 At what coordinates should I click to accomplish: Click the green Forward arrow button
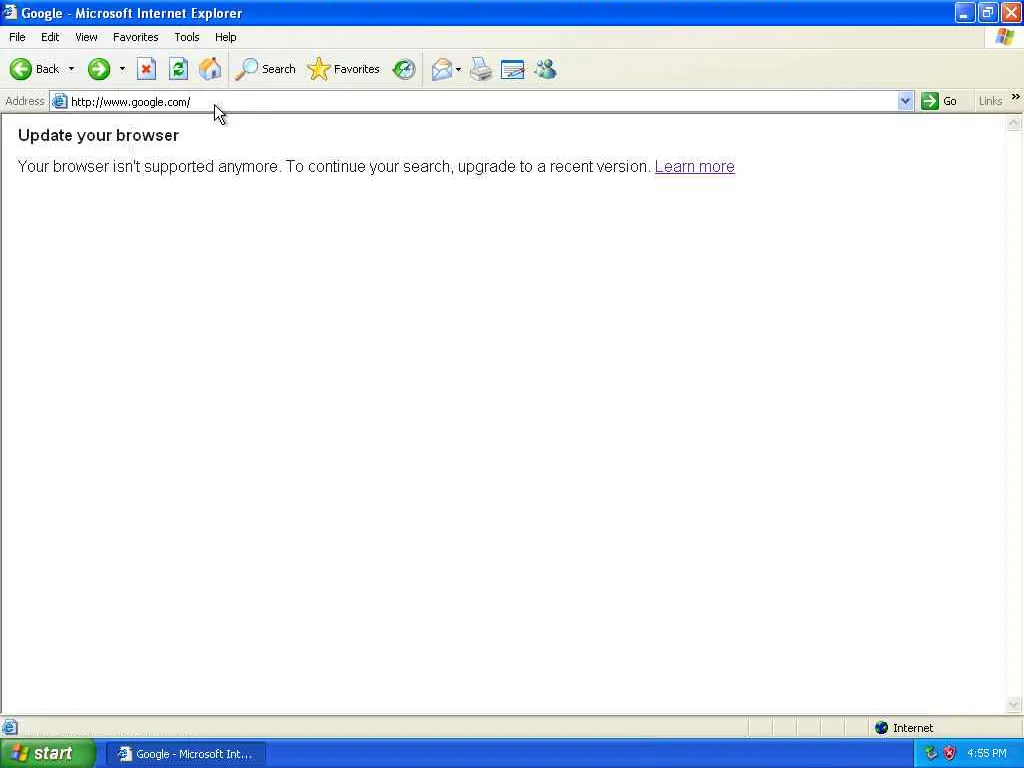click(99, 69)
